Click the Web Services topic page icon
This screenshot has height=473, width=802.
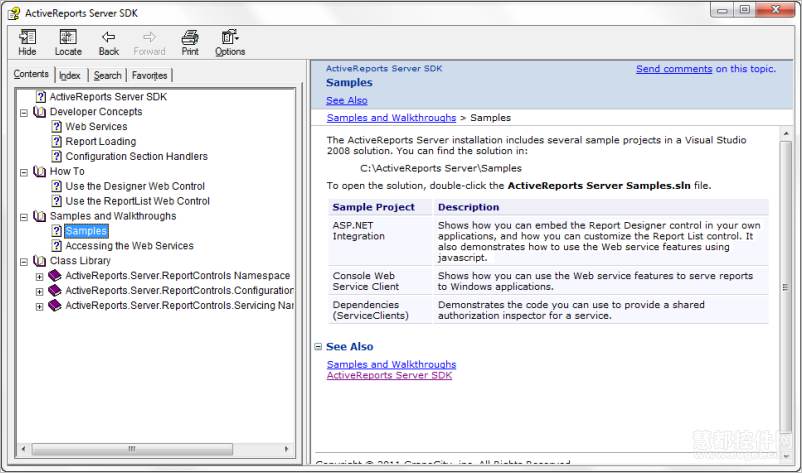pos(57,126)
